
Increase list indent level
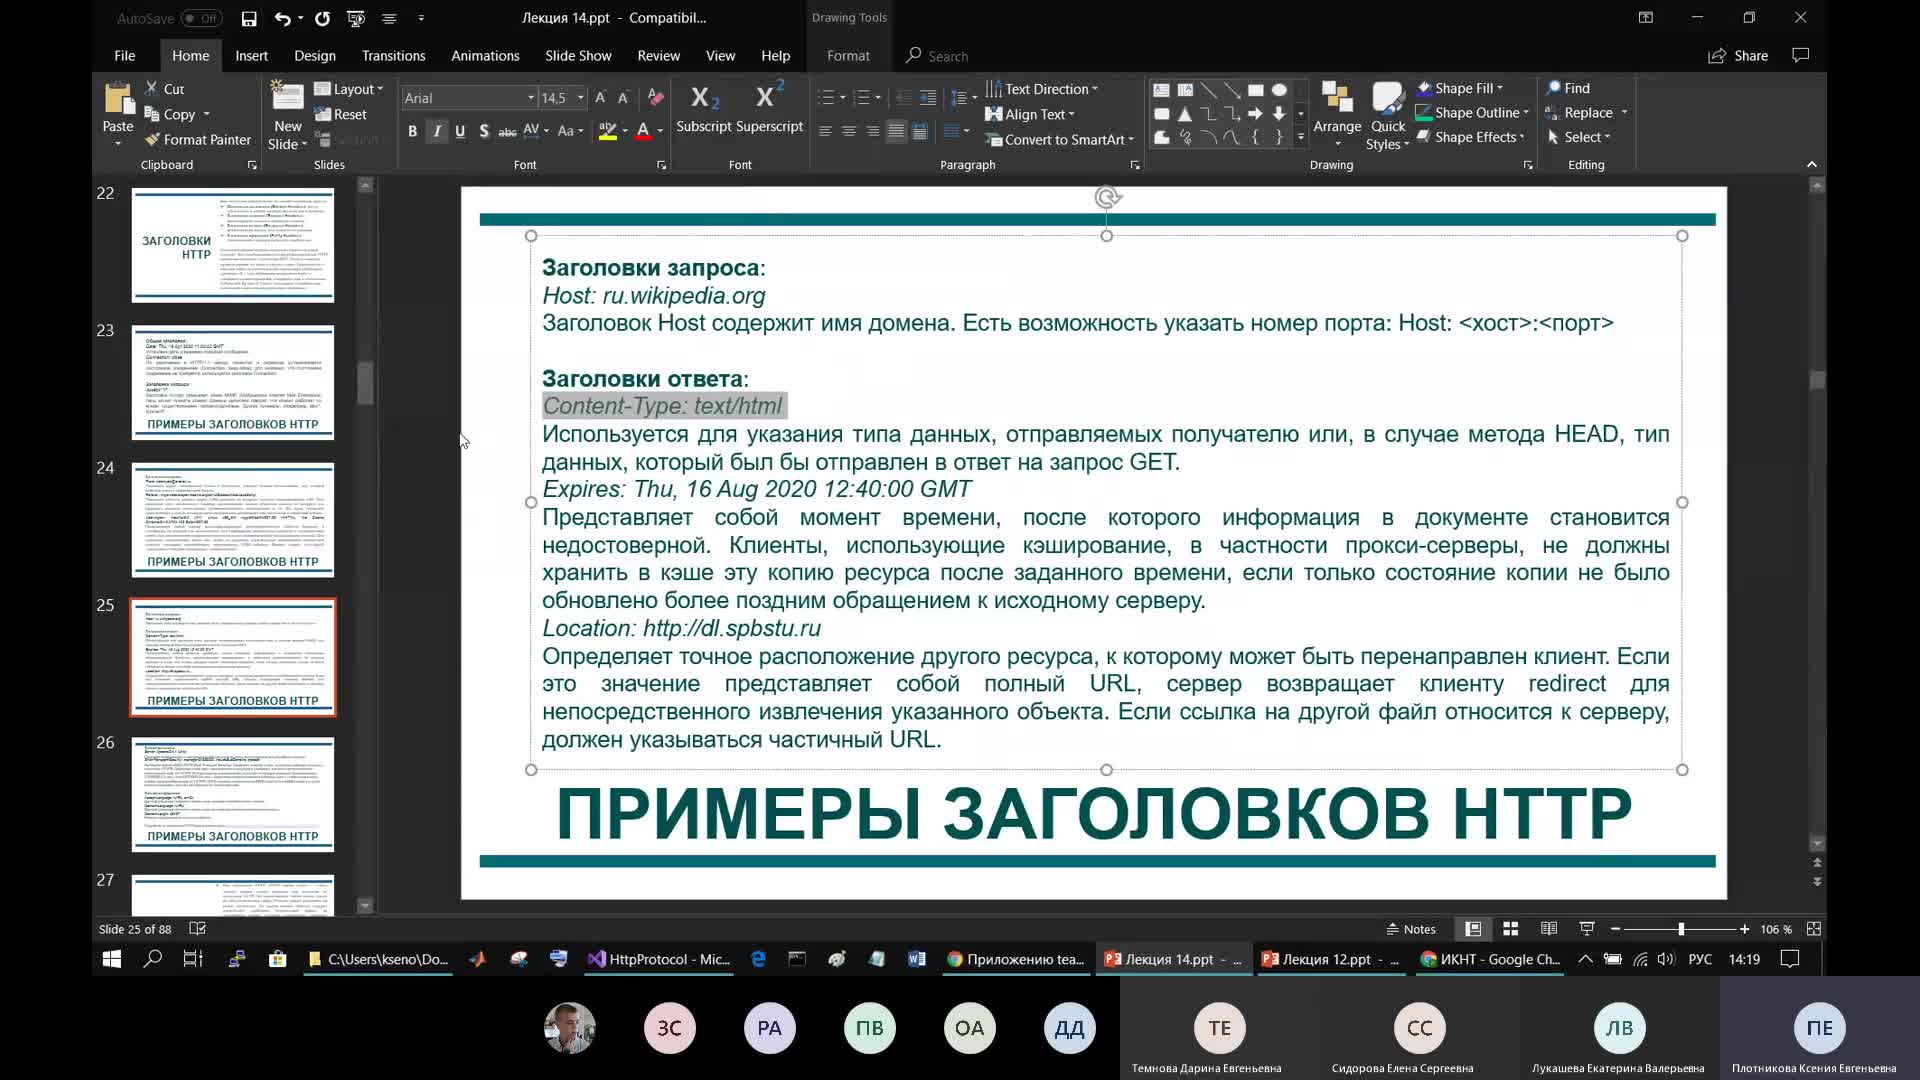pyautogui.click(x=928, y=98)
